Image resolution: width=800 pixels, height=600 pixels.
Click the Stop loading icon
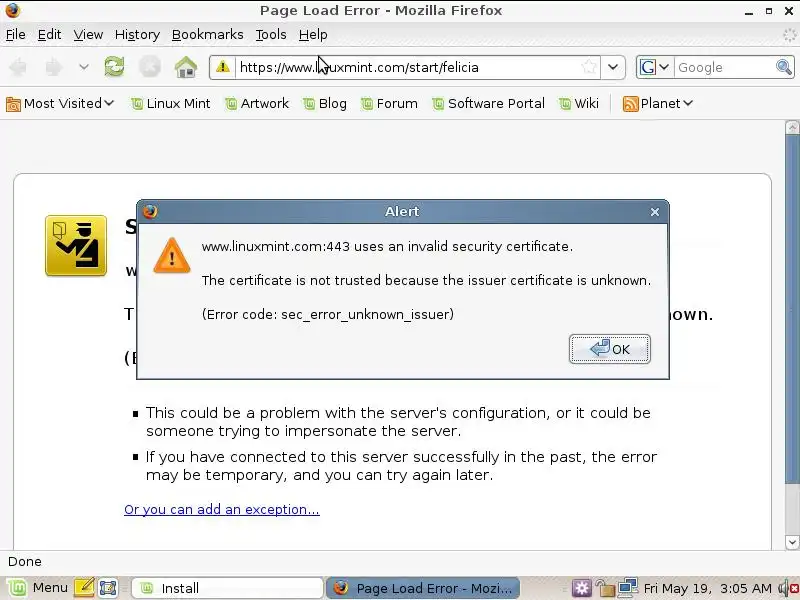tap(150, 67)
